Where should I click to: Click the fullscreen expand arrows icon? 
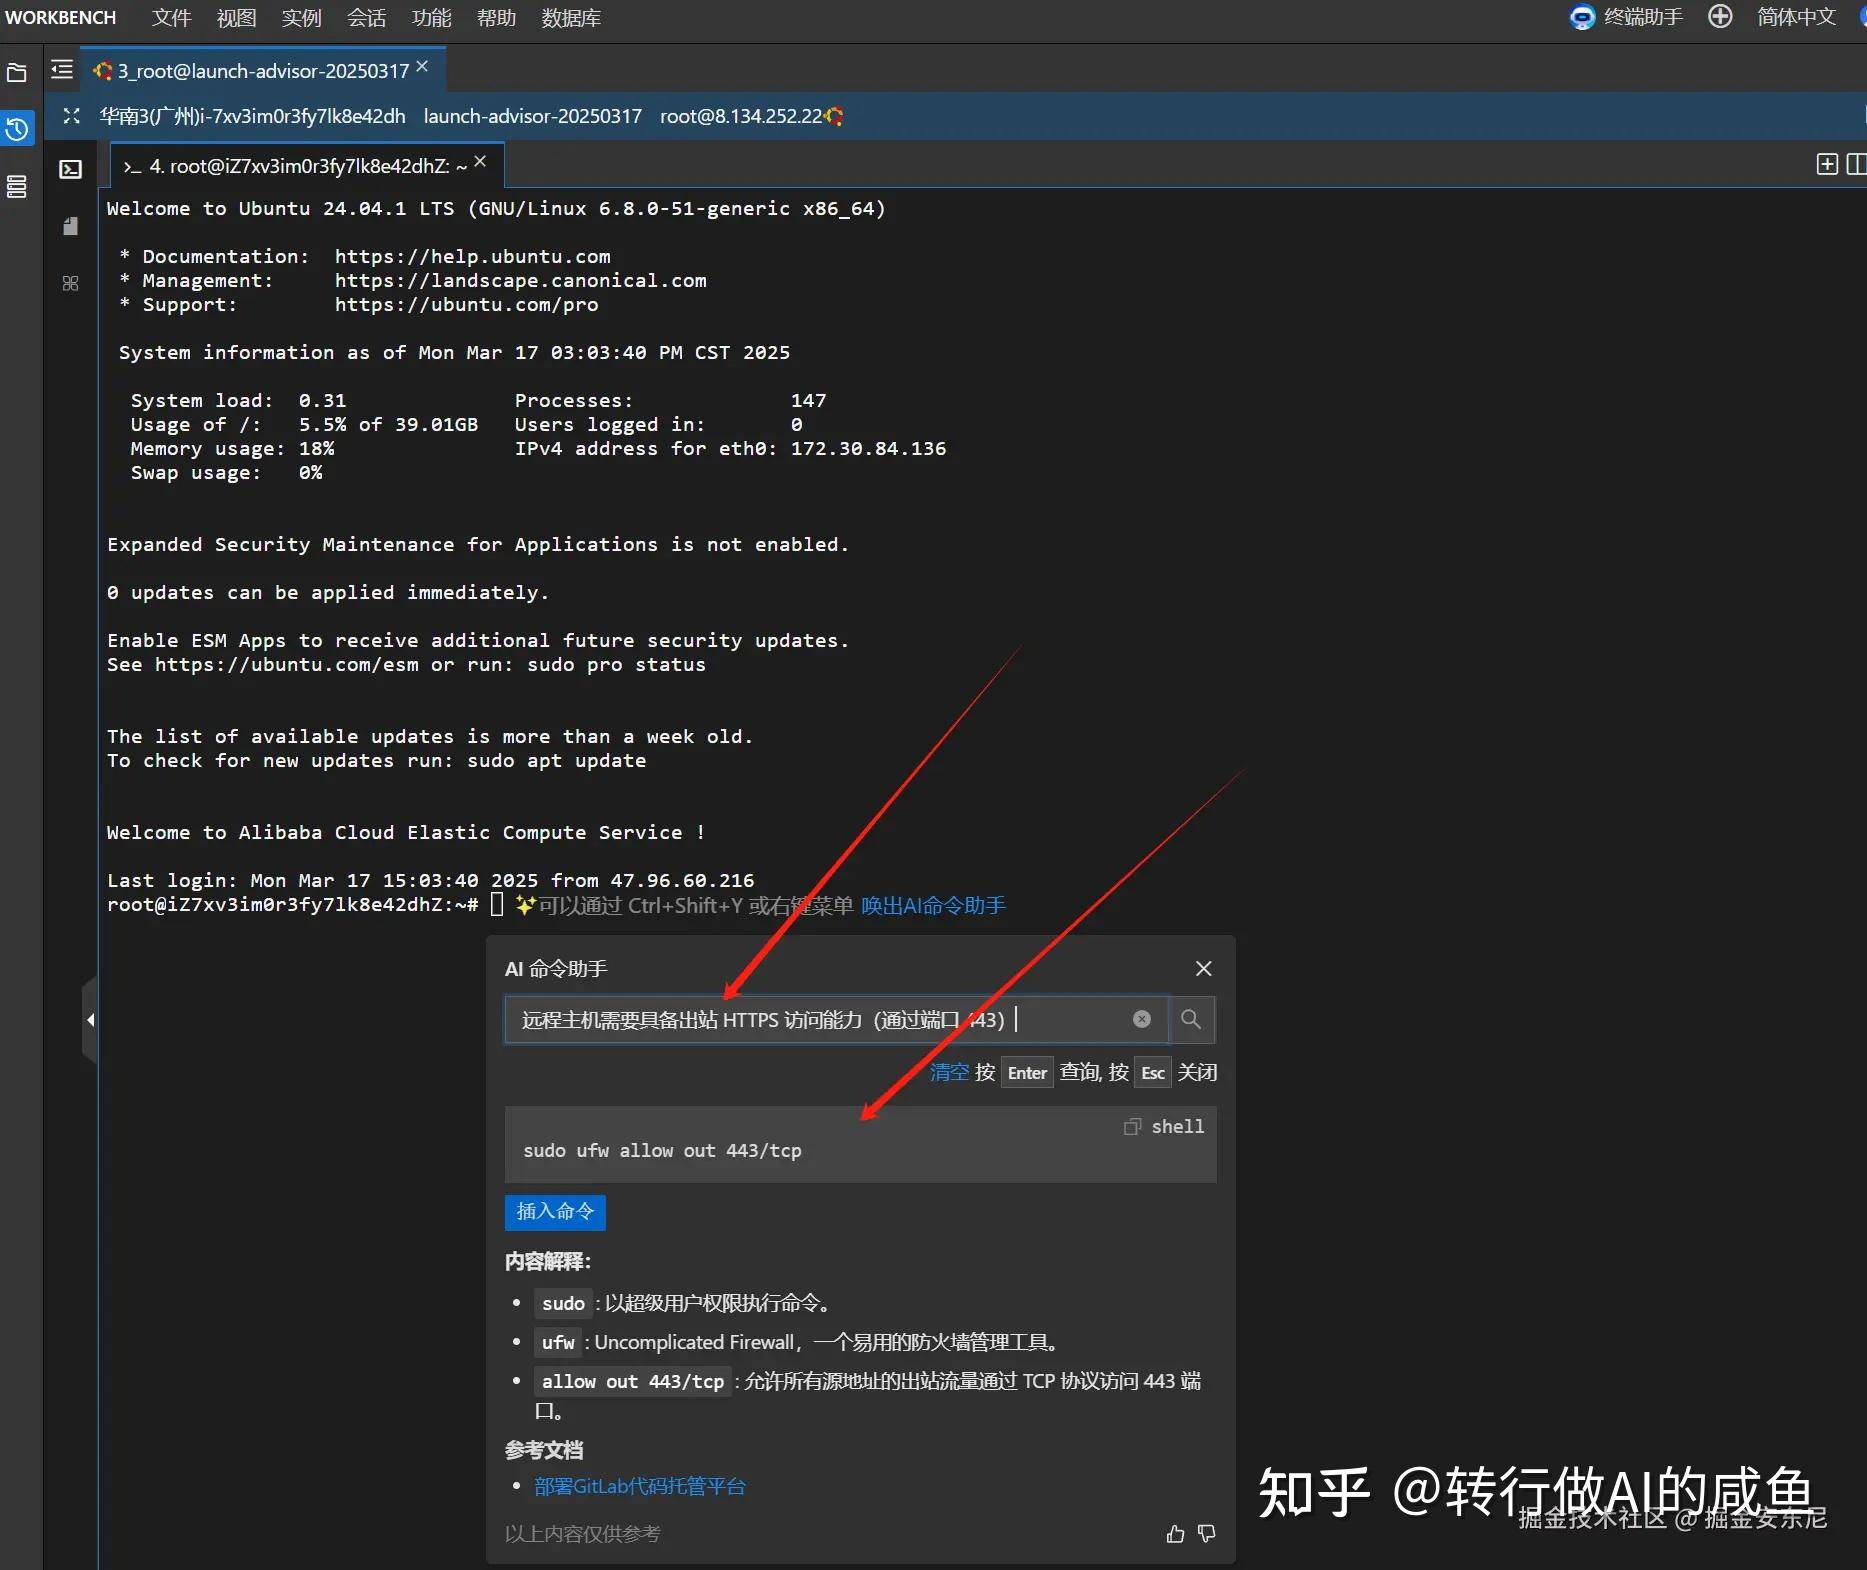tap(71, 116)
